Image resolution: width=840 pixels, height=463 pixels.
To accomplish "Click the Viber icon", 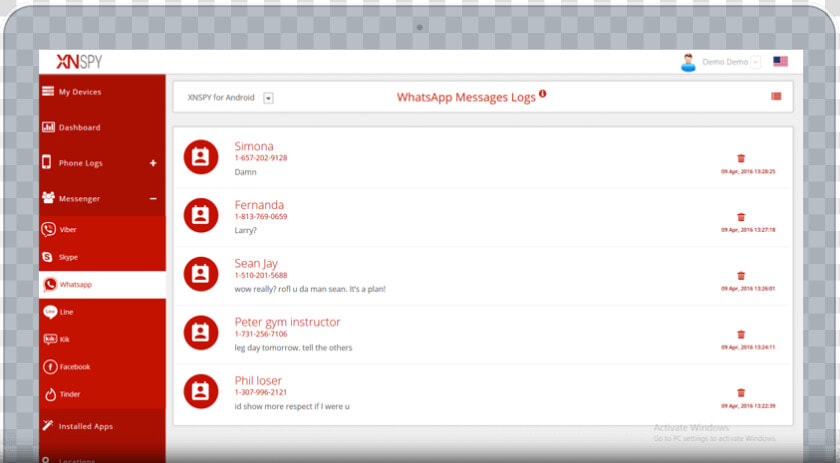I will pos(48,229).
